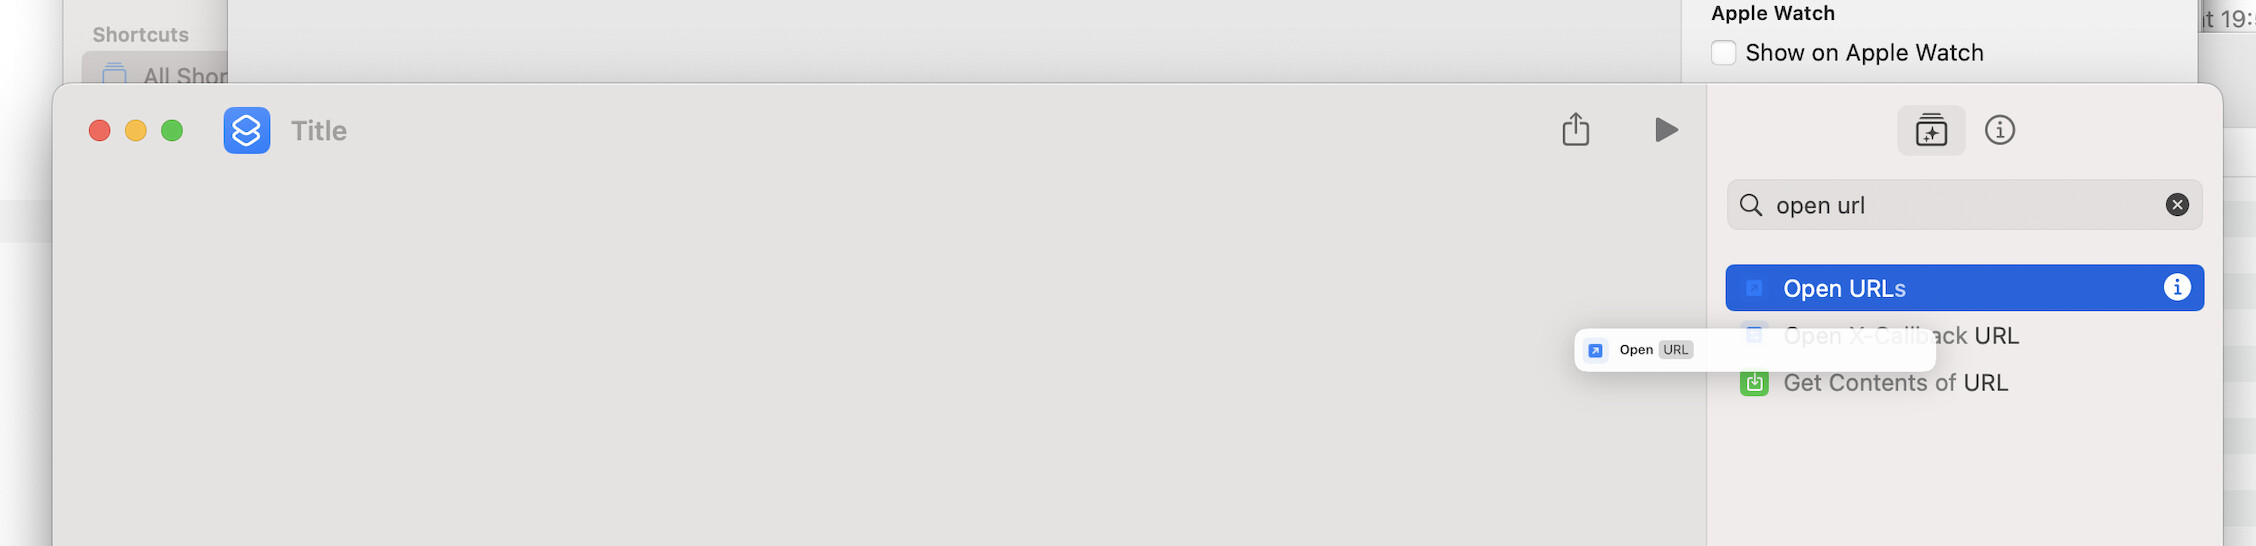Clear the "open url" search text
The image size is (2256, 546).
[2177, 205]
